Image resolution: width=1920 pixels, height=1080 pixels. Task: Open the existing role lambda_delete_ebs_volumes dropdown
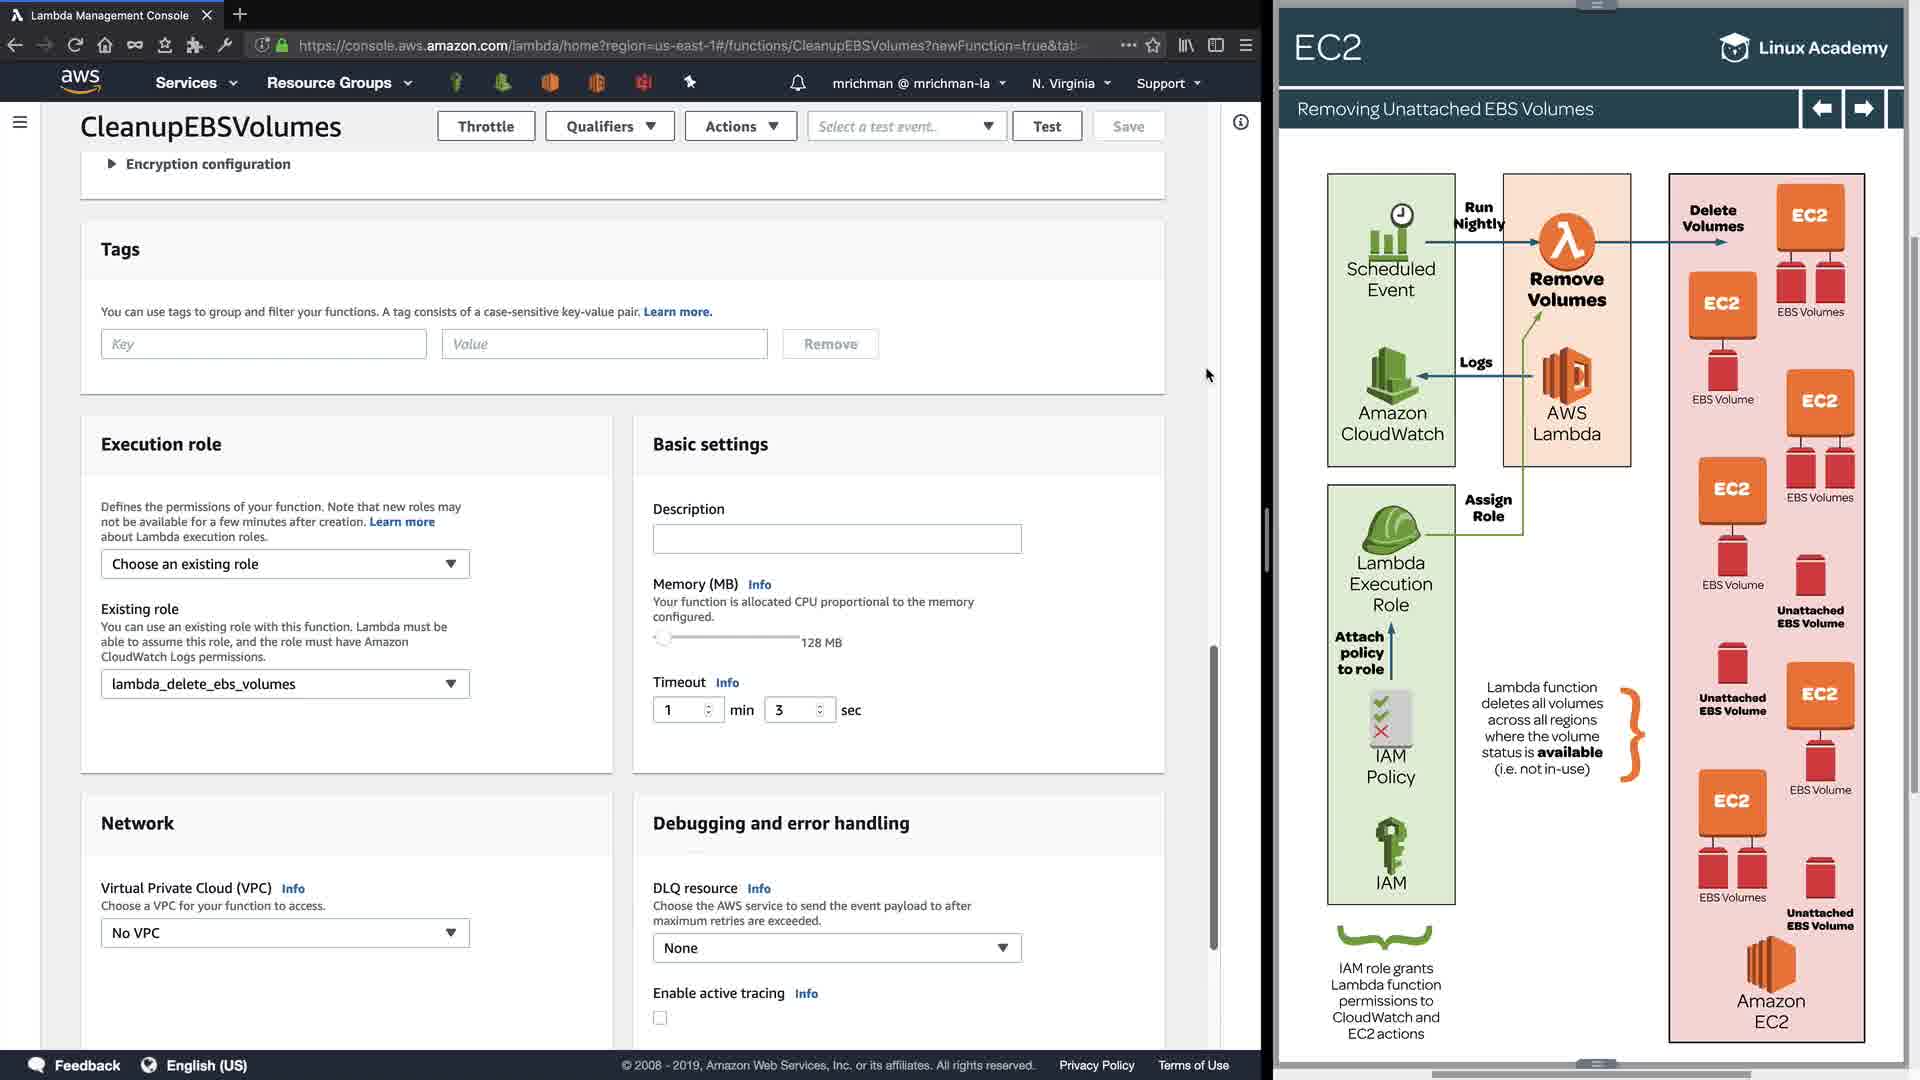285,684
